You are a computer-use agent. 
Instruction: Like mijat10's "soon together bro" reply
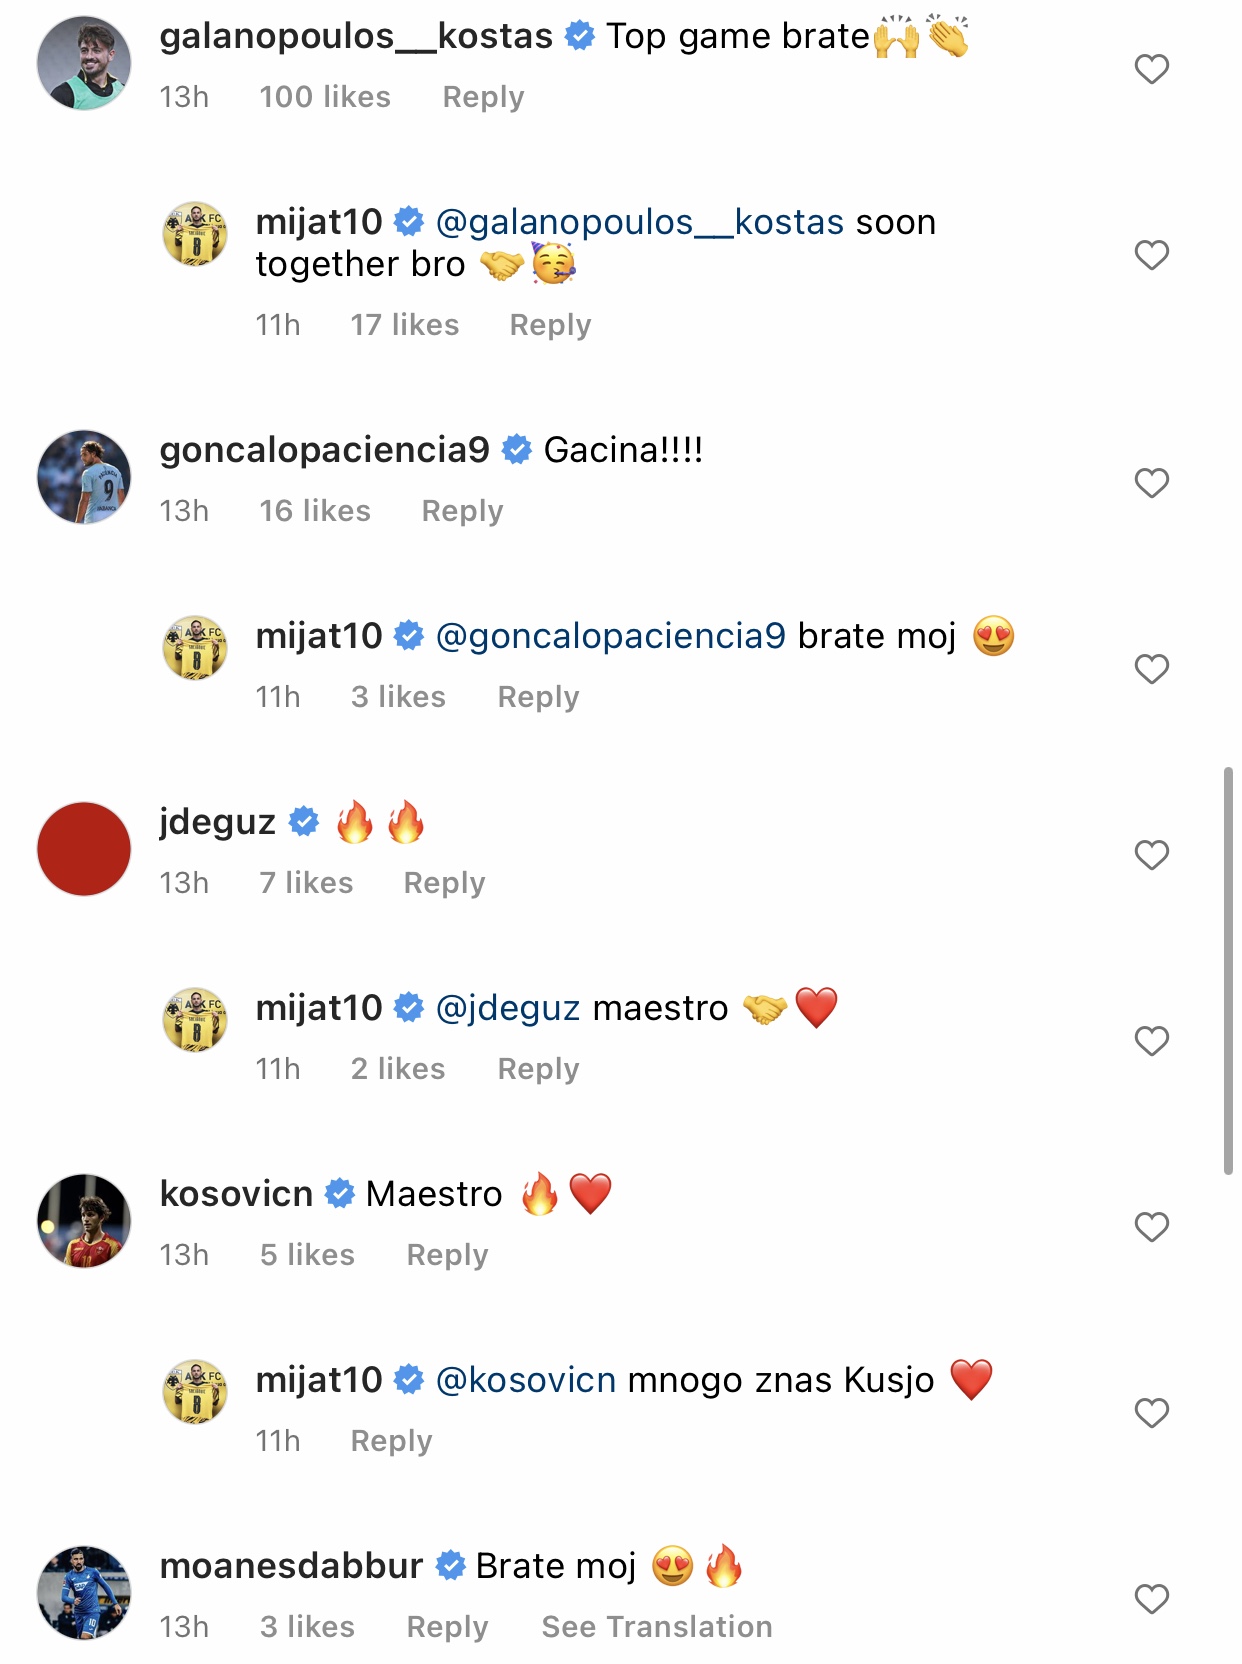[1151, 255]
